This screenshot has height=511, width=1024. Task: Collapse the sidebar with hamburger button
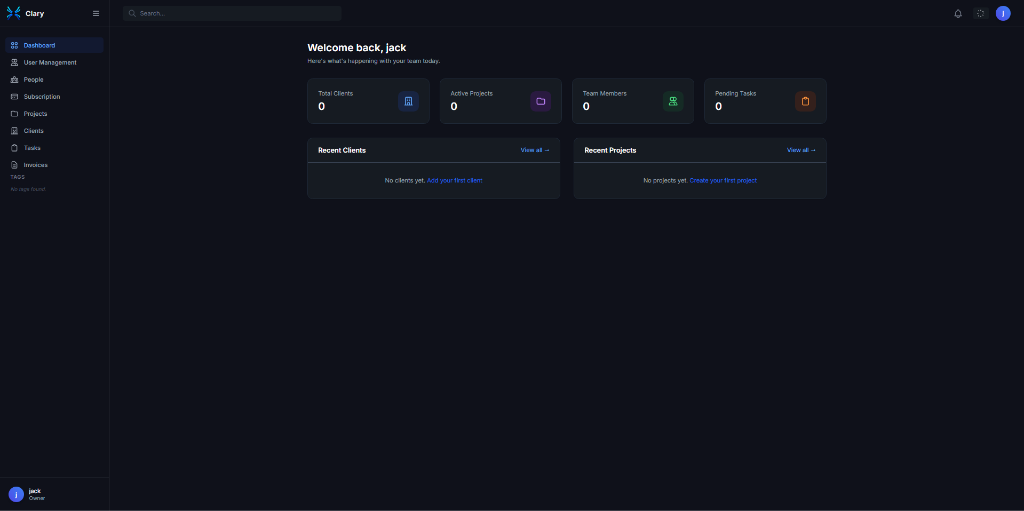[x=96, y=13]
